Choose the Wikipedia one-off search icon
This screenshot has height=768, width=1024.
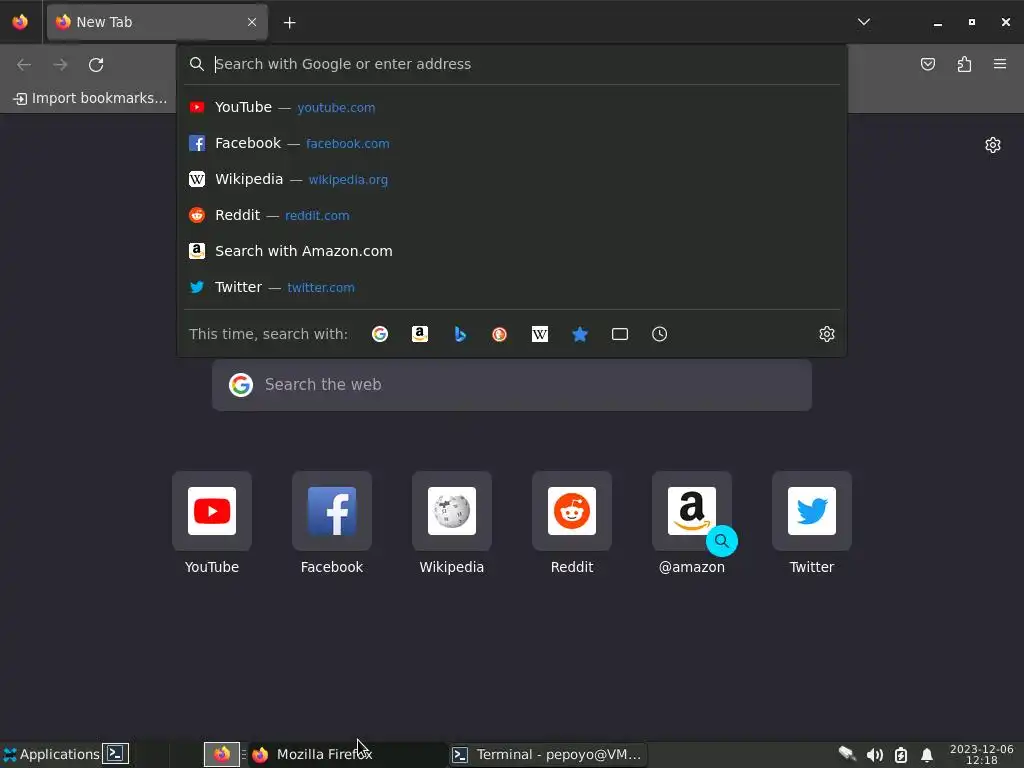pos(539,334)
